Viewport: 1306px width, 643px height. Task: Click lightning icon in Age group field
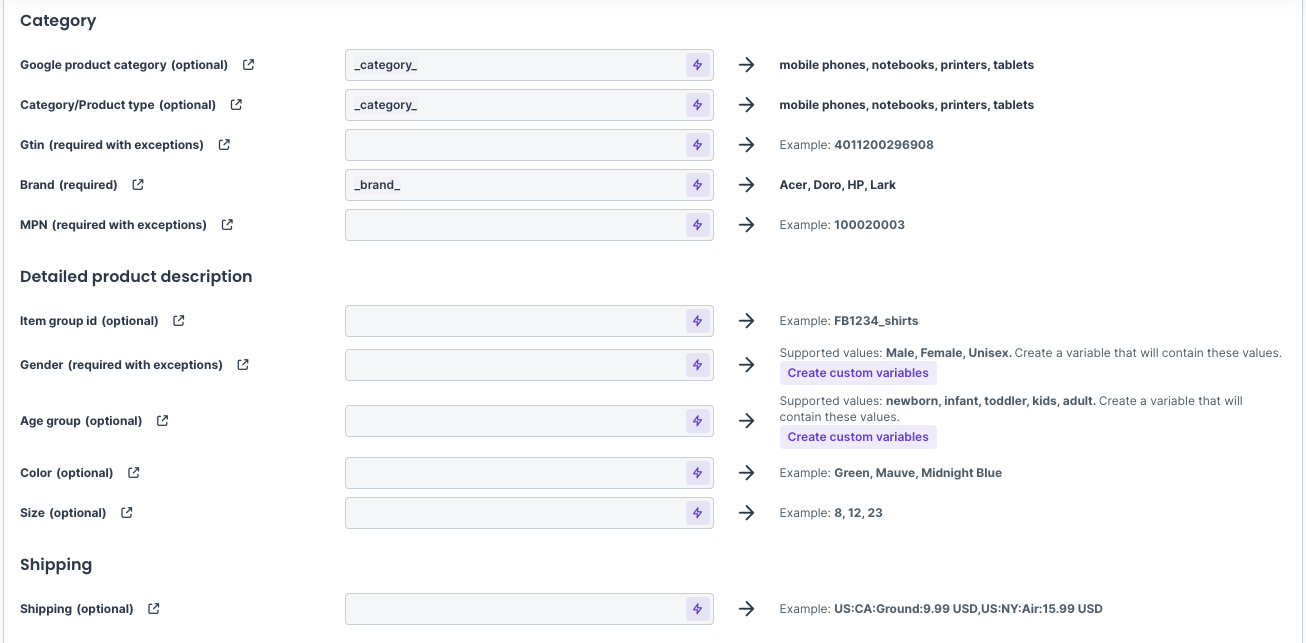697,421
